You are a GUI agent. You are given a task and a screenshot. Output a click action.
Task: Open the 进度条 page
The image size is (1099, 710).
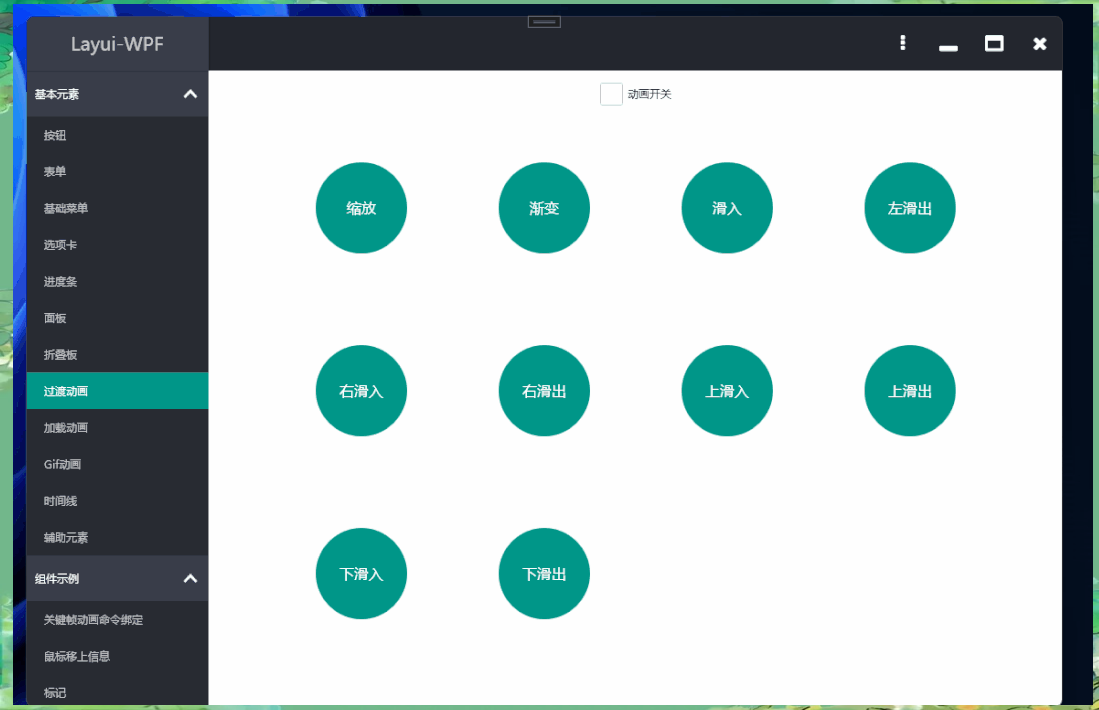click(x=118, y=282)
